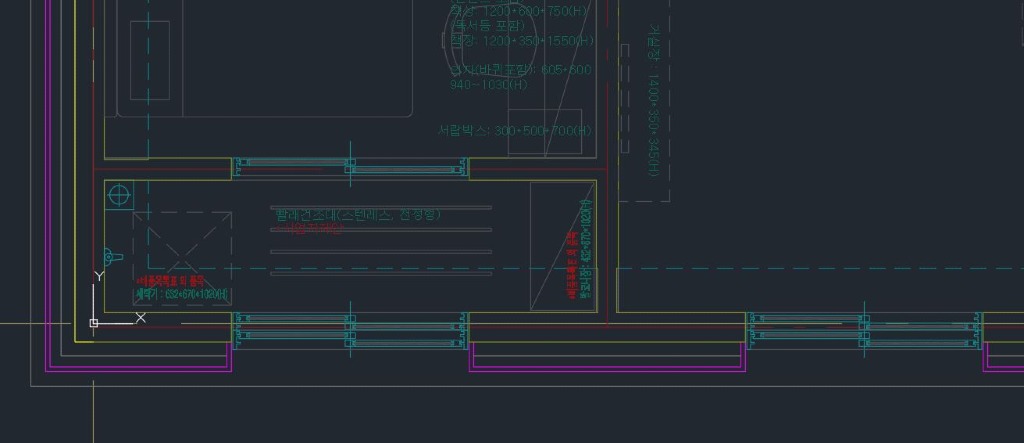Click the circular floor drain symbol
Image resolution: width=1024 pixels, height=443 pixels.
119,195
